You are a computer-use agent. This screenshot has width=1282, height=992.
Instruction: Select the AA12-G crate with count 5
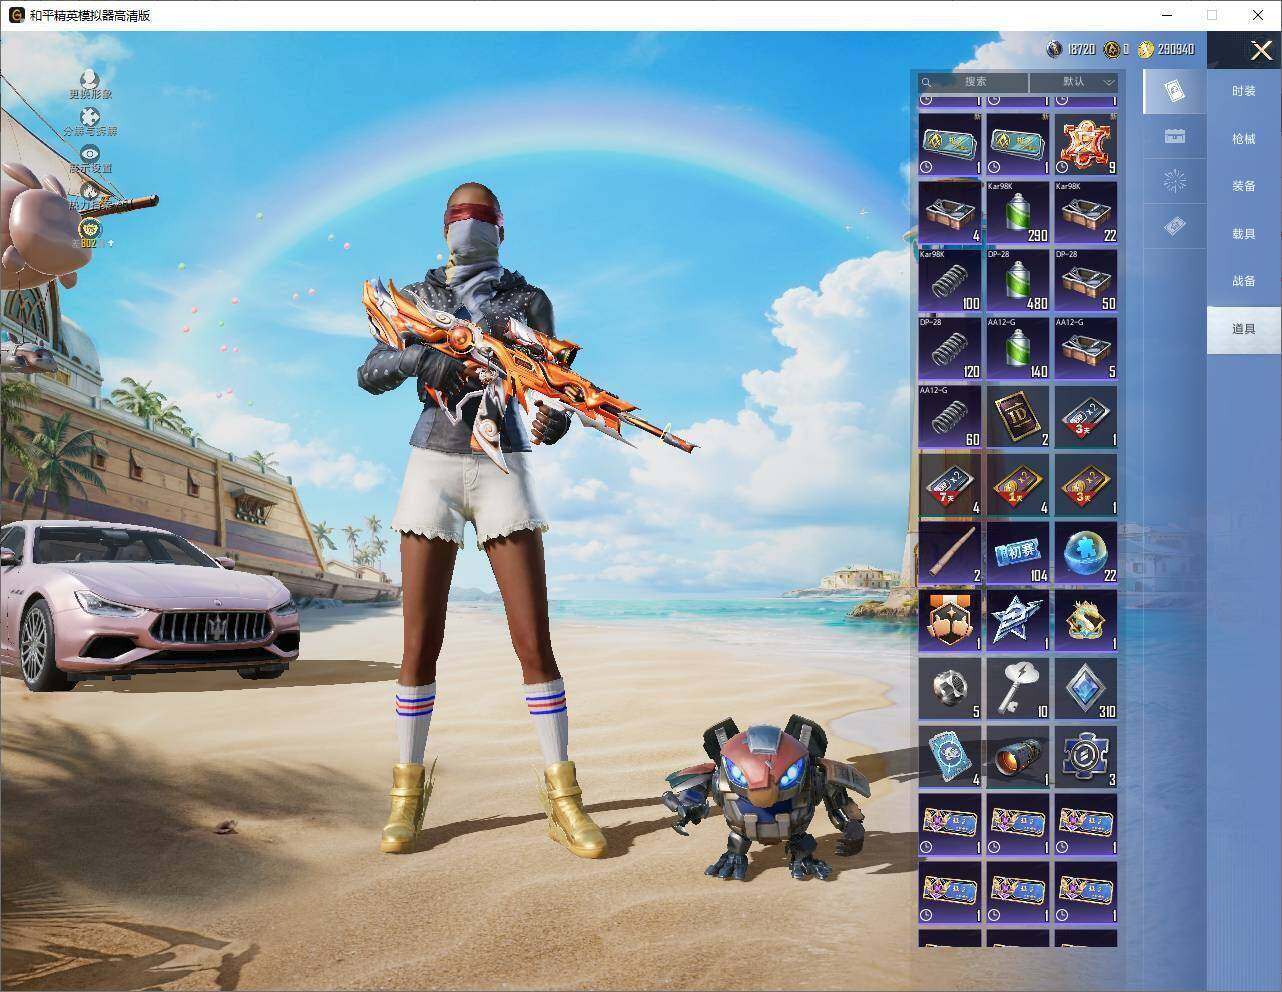tap(1086, 348)
